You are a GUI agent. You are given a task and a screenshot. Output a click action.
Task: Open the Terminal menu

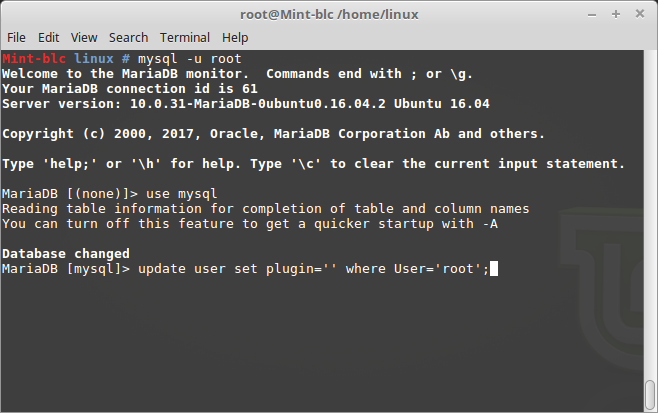pos(184,37)
